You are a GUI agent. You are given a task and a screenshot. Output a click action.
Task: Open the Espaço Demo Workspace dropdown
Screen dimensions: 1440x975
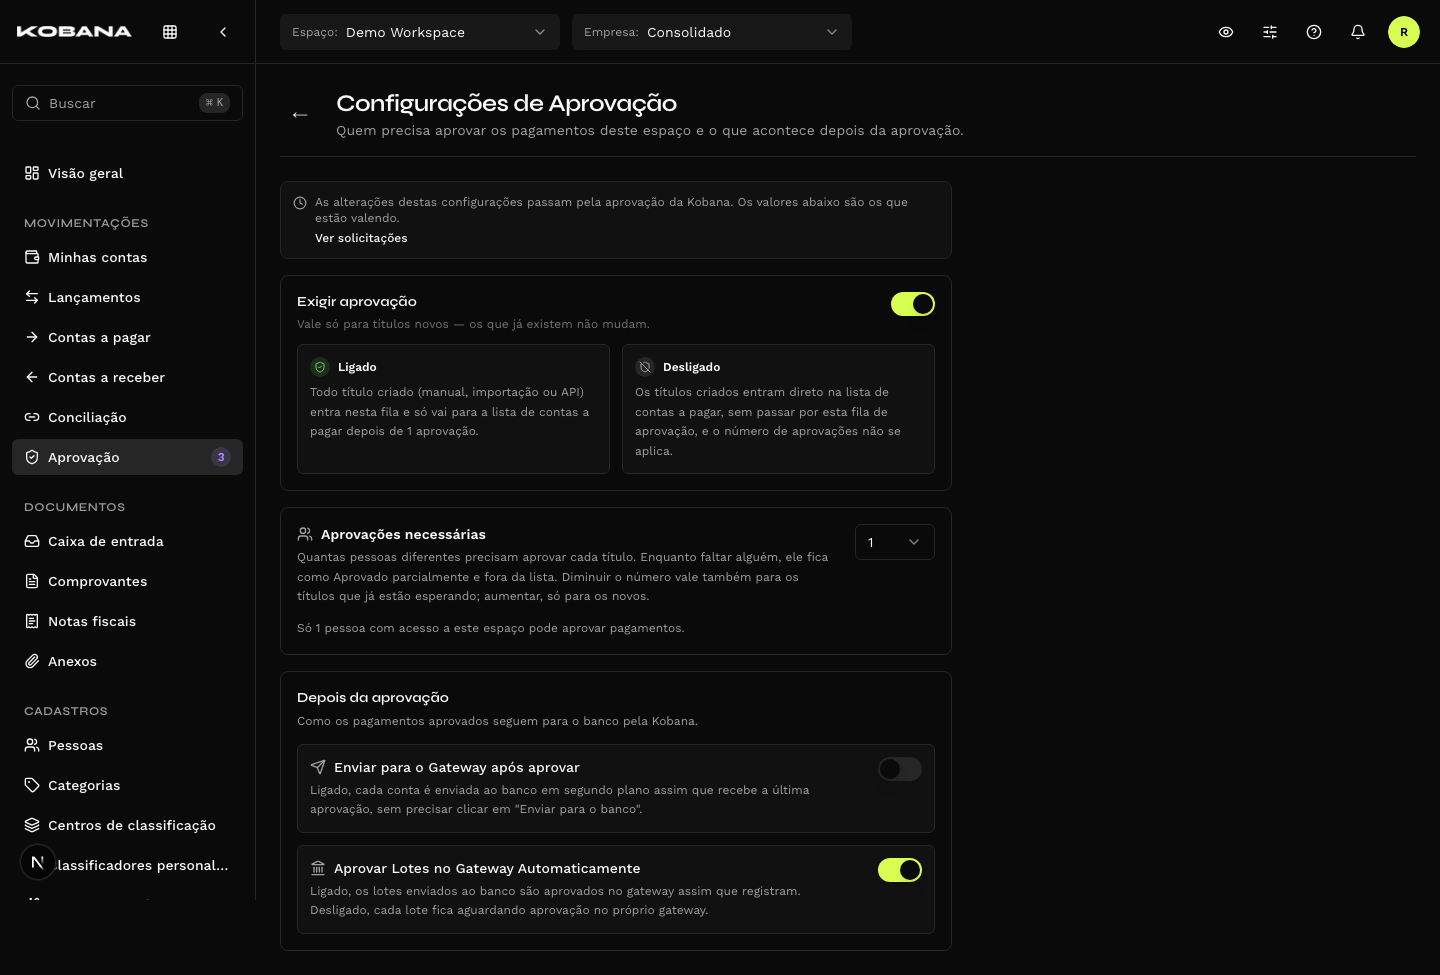click(420, 32)
